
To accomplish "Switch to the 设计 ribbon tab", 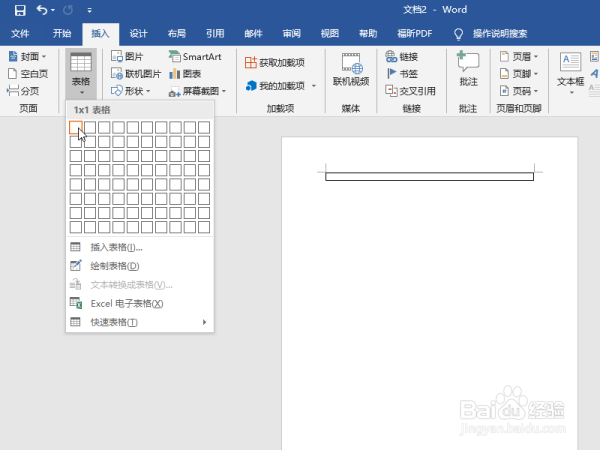I will tap(139, 34).
